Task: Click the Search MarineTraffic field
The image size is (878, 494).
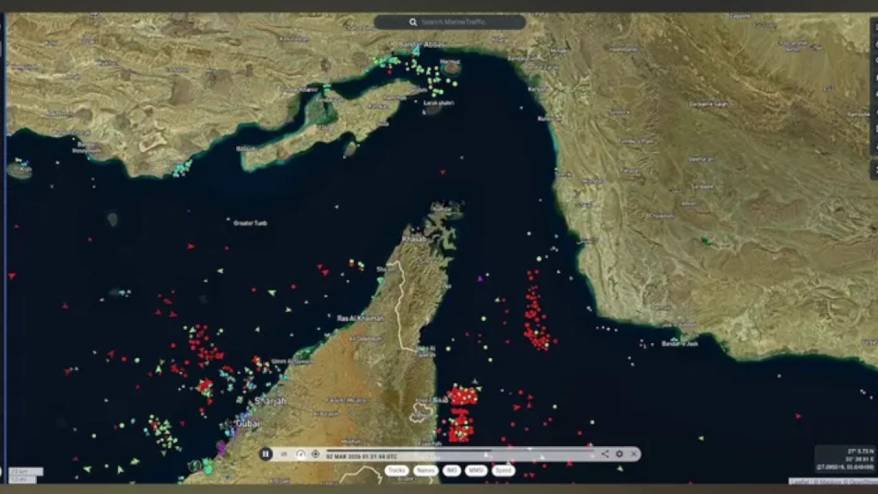Action: 455,22
